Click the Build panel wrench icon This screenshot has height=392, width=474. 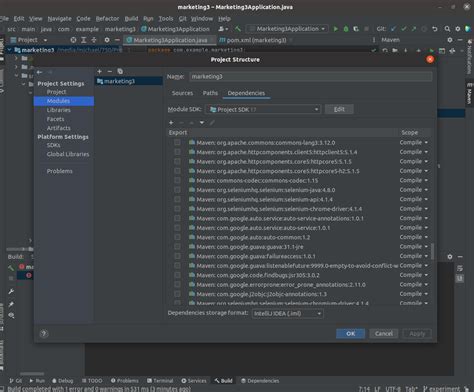pos(11,292)
